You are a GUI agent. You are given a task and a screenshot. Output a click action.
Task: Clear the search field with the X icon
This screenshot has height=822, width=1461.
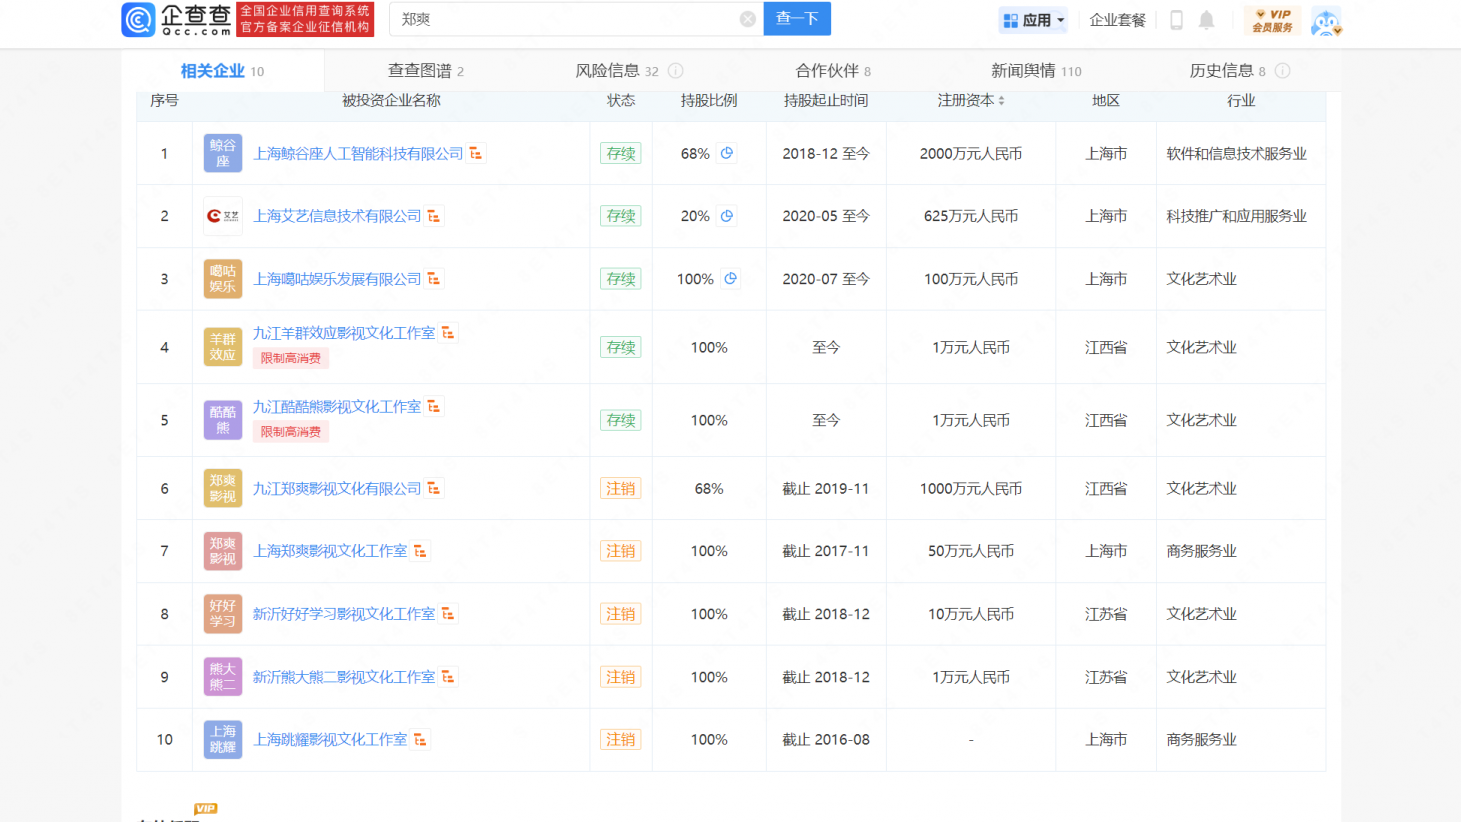(747, 19)
